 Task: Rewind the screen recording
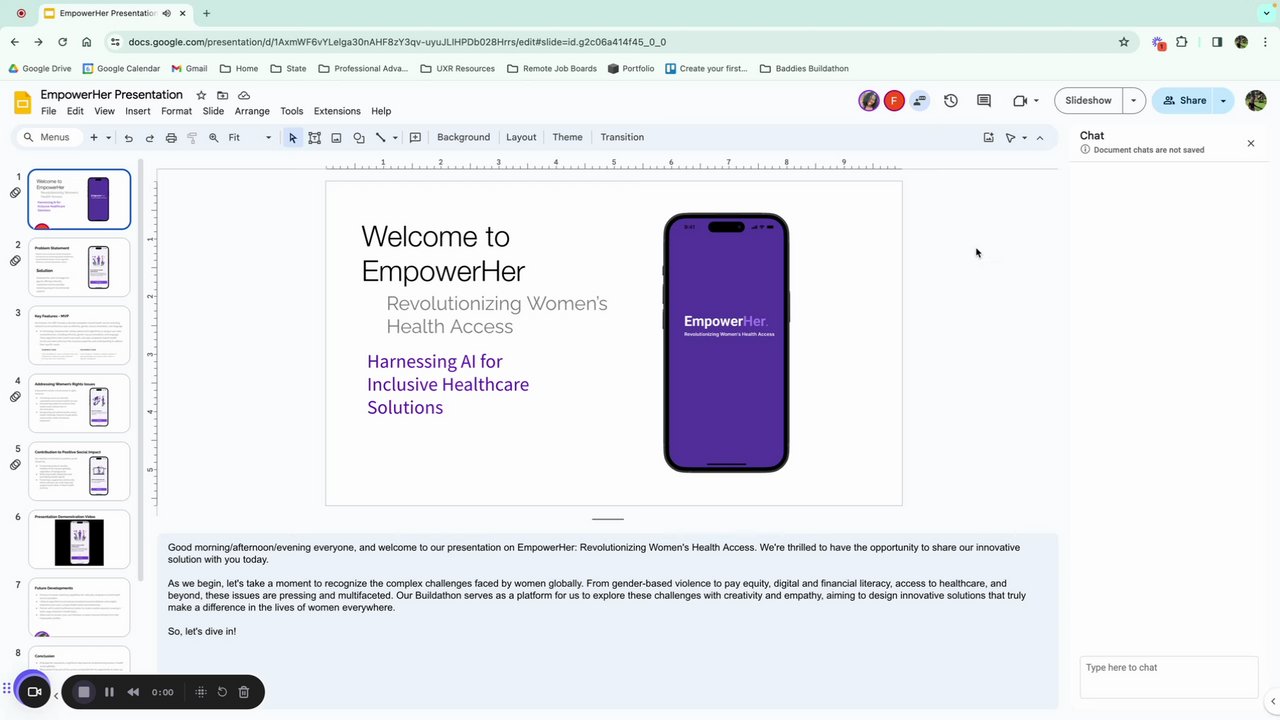(133, 692)
